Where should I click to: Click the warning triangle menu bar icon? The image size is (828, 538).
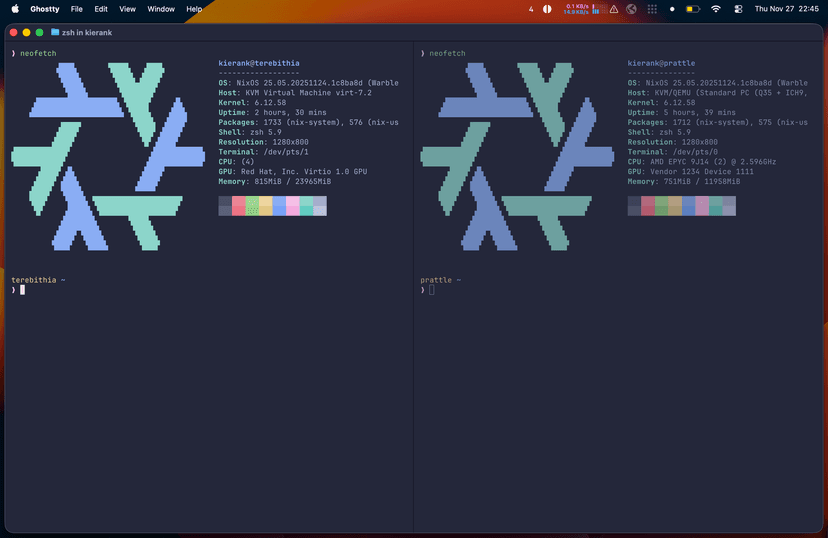pos(613,9)
